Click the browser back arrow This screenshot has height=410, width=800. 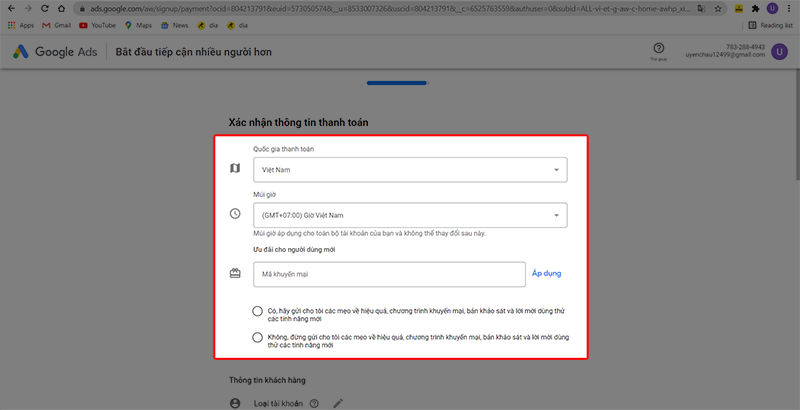click(10, 8)
